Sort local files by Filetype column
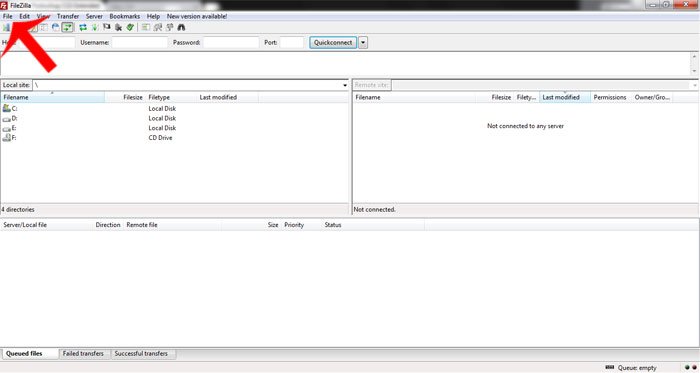Screen dimensions: 700x373 (171, 97)
